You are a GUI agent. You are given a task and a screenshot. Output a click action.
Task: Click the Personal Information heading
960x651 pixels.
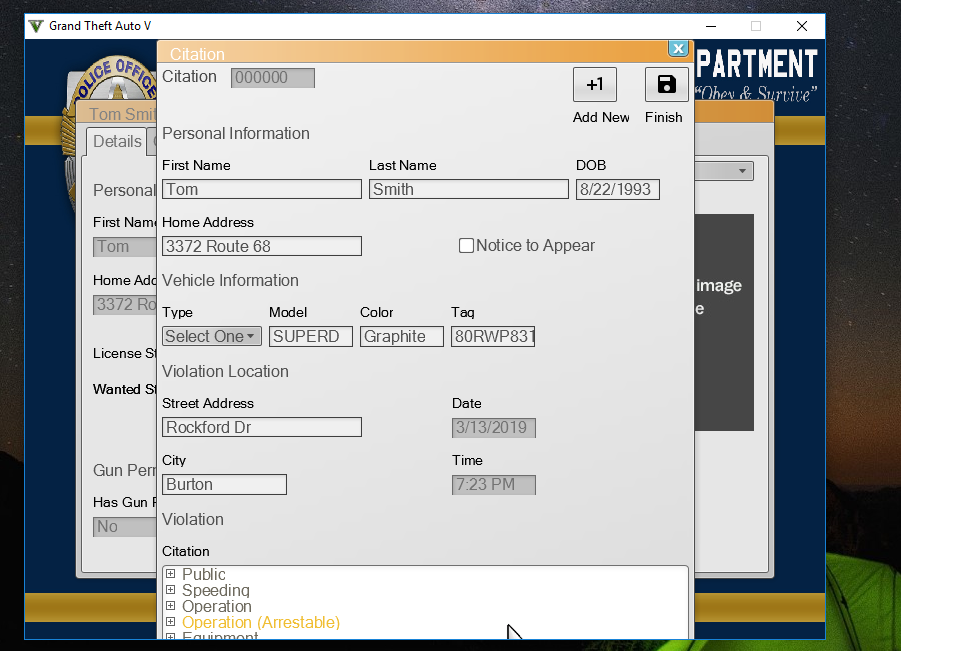[236, 134]
